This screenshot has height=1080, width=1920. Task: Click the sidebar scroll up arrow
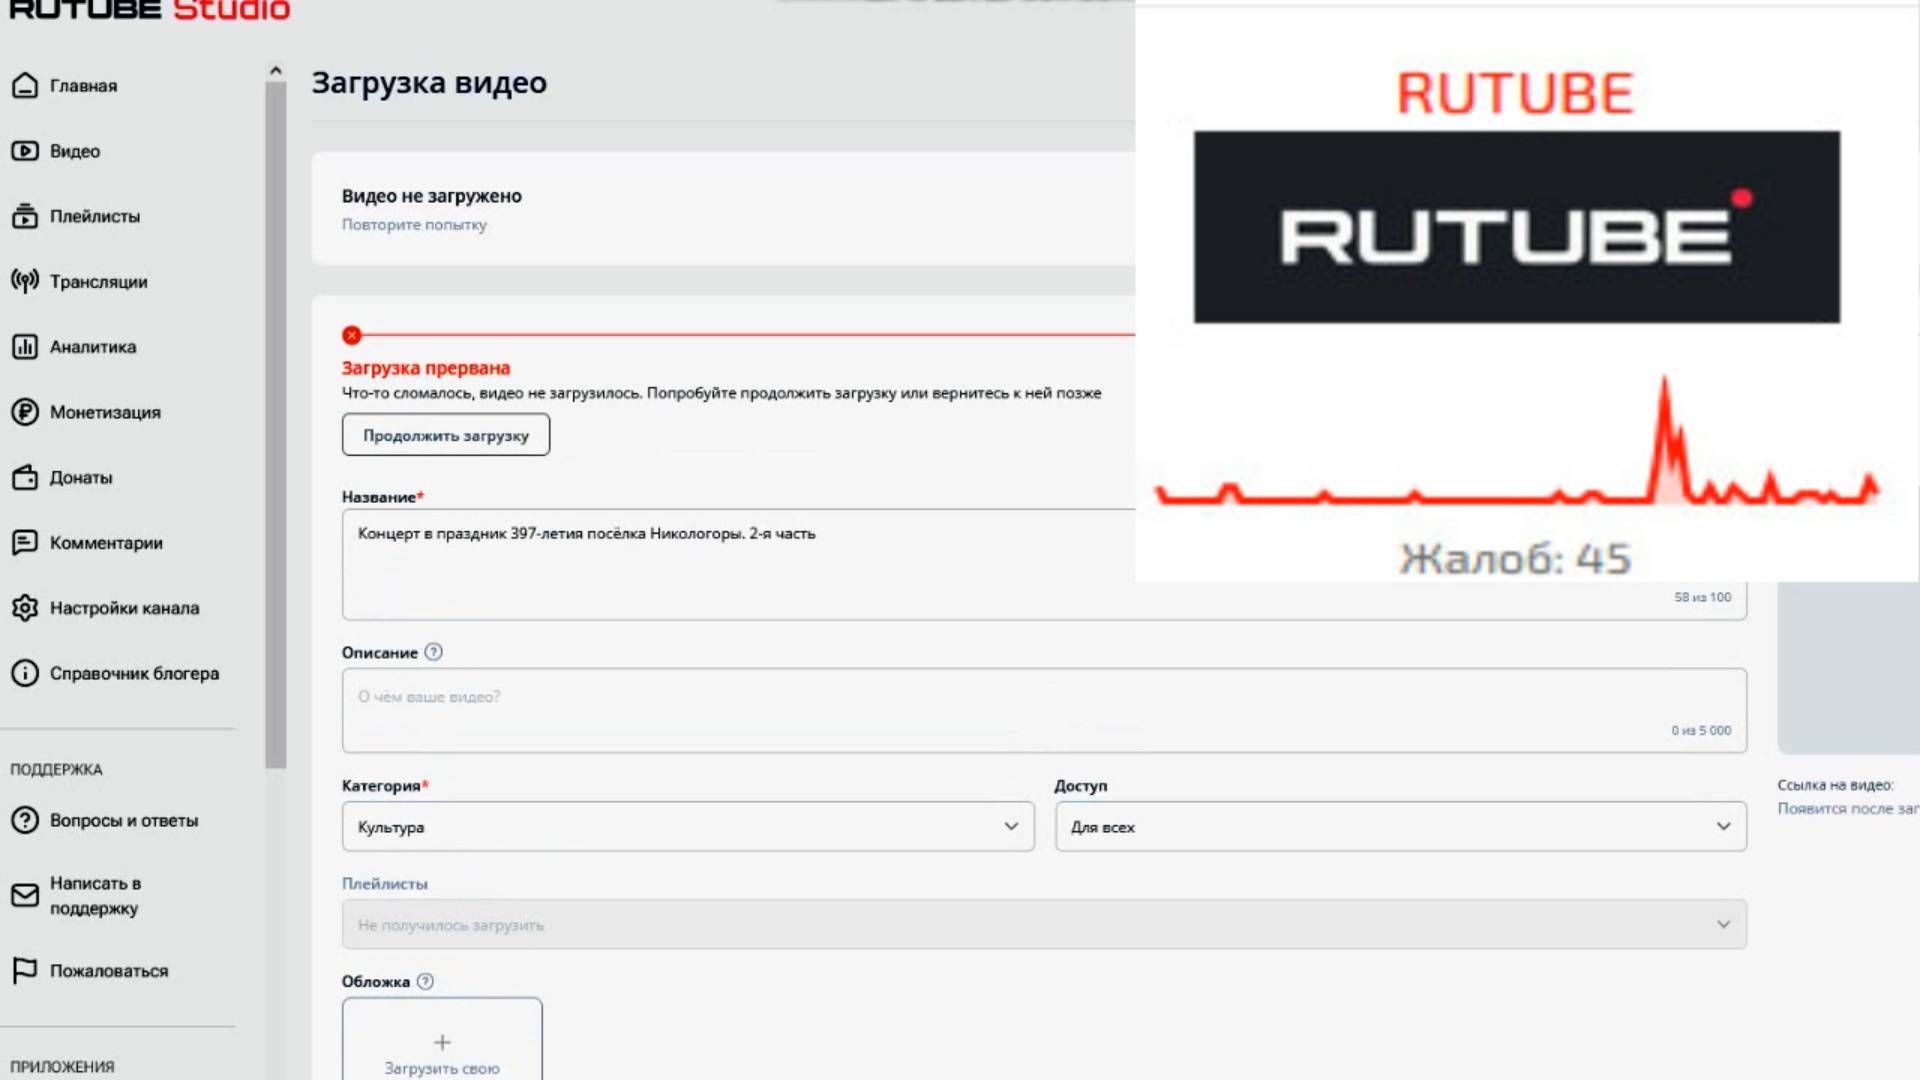pyautogui.click(x=276, y=71)
